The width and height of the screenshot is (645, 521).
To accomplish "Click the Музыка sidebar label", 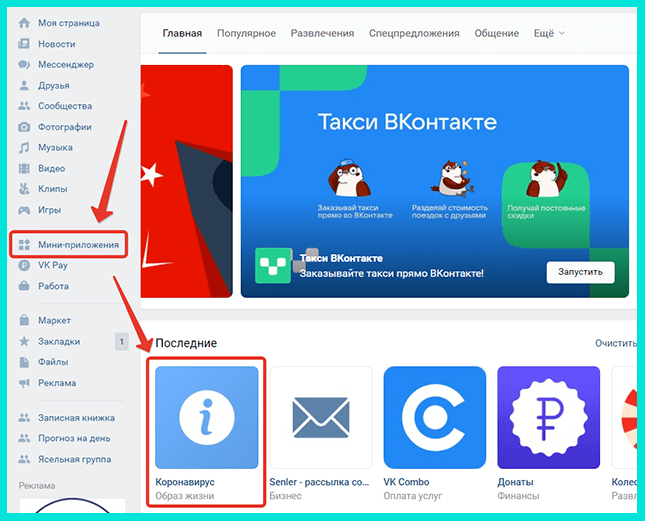I will [56, 147].
